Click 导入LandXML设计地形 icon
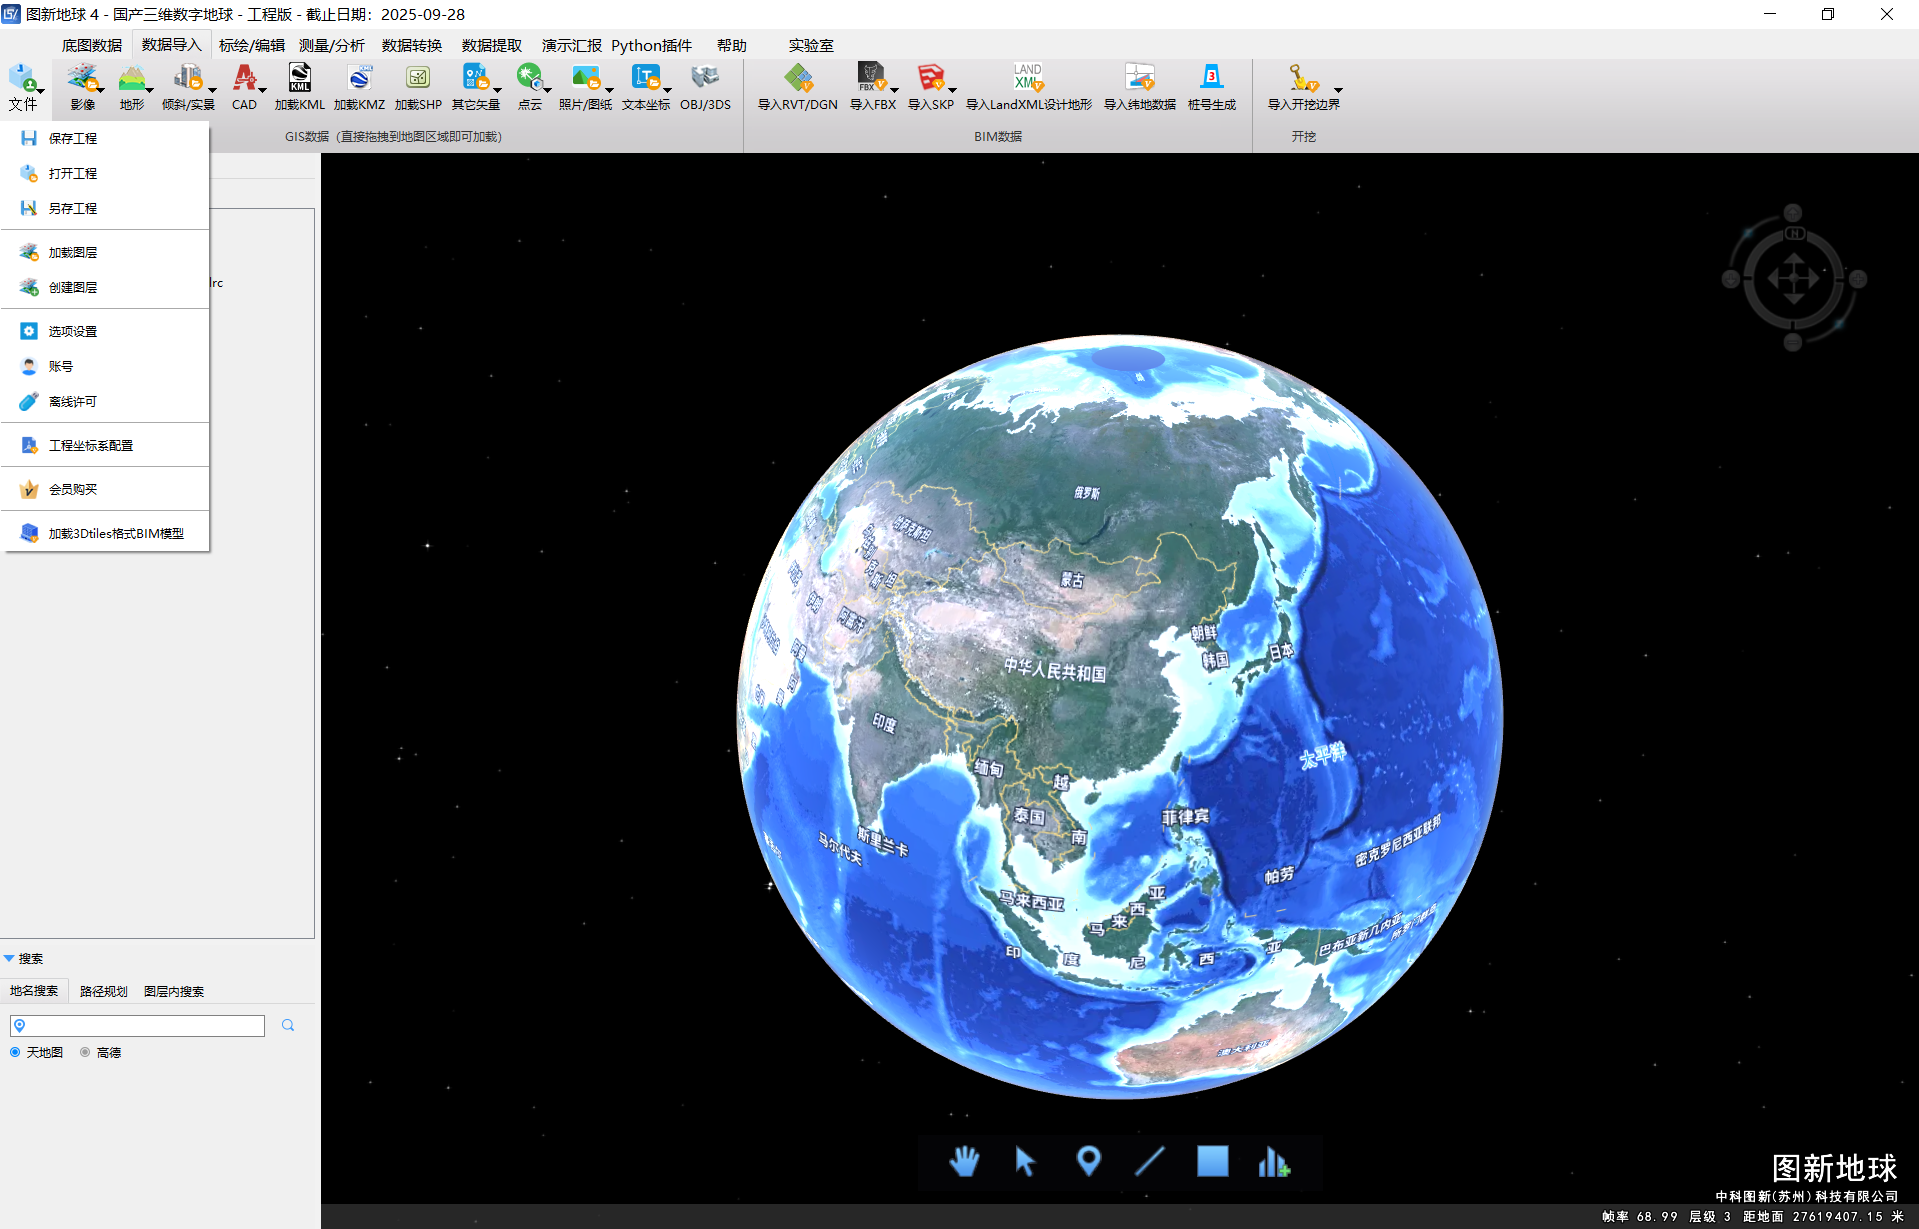The height and width of the screenshot is (1229, 1919). (1028, 78)
